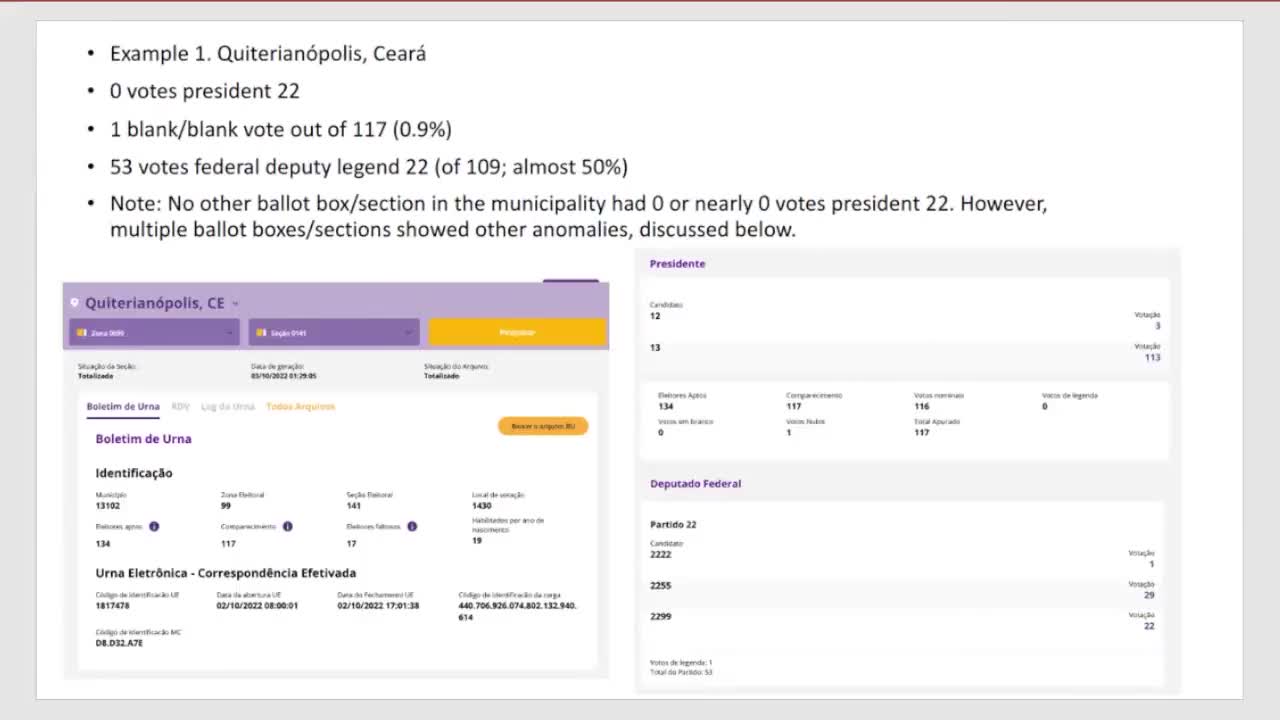1280x720 pixels.
Task: Select candidate 13 row under Presidente
Action: click(904, 352)
